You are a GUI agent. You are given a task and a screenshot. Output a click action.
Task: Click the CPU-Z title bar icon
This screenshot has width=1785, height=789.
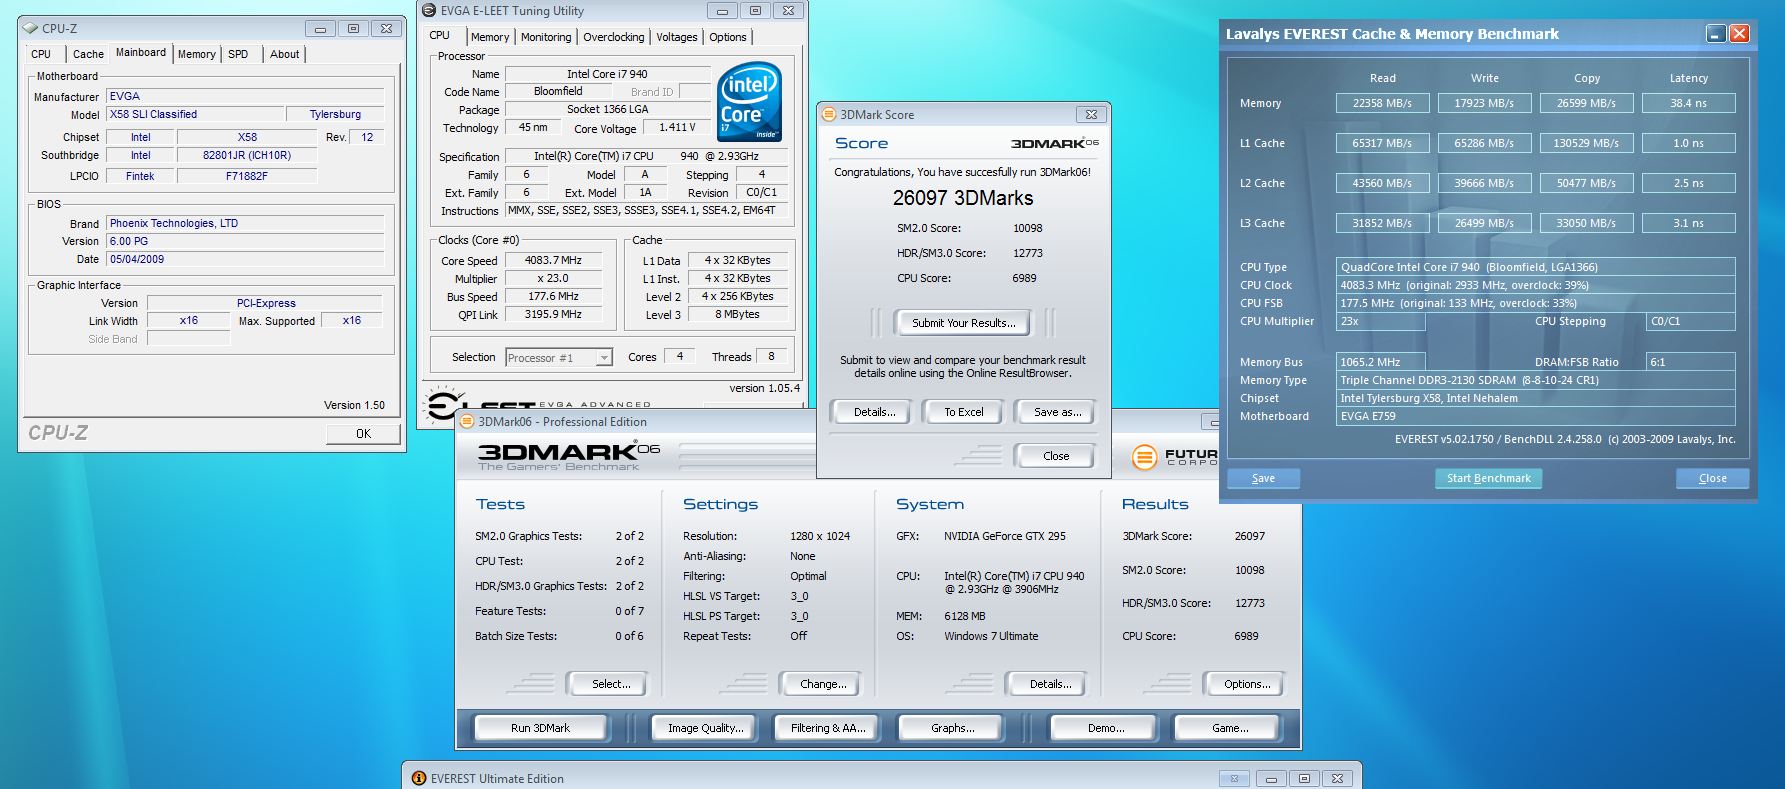31,28
